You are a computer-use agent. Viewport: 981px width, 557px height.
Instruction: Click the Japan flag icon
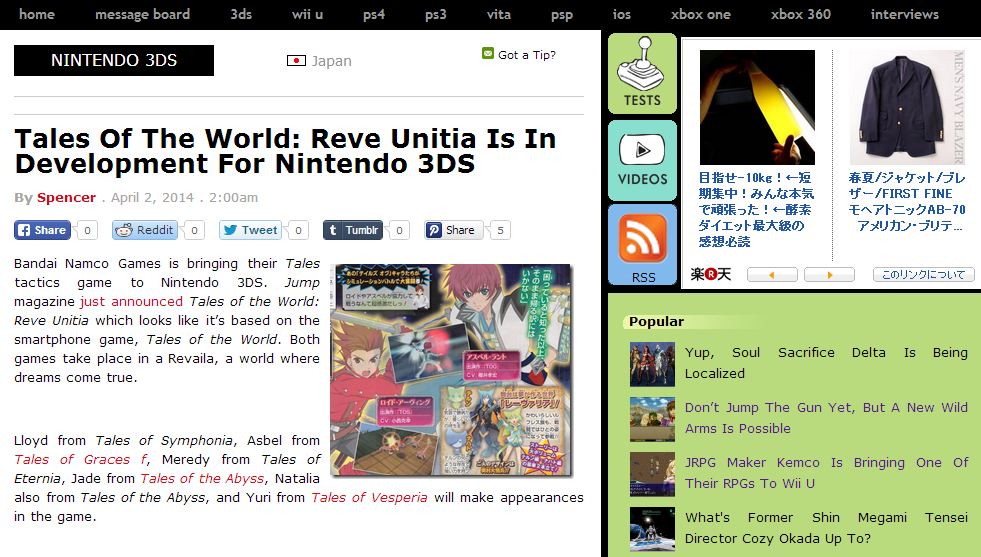296,61
